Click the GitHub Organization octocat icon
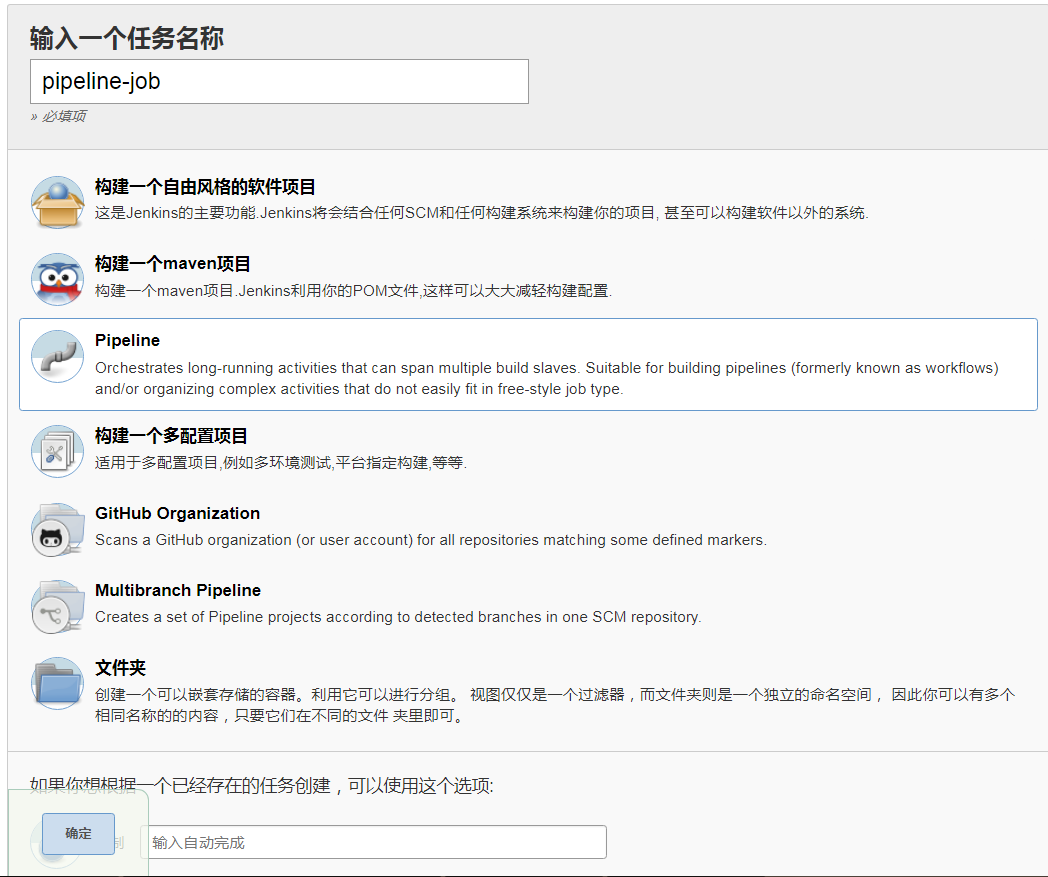Screen dimensions: 1048x877 pyautogui.click(x=57, y=529)
